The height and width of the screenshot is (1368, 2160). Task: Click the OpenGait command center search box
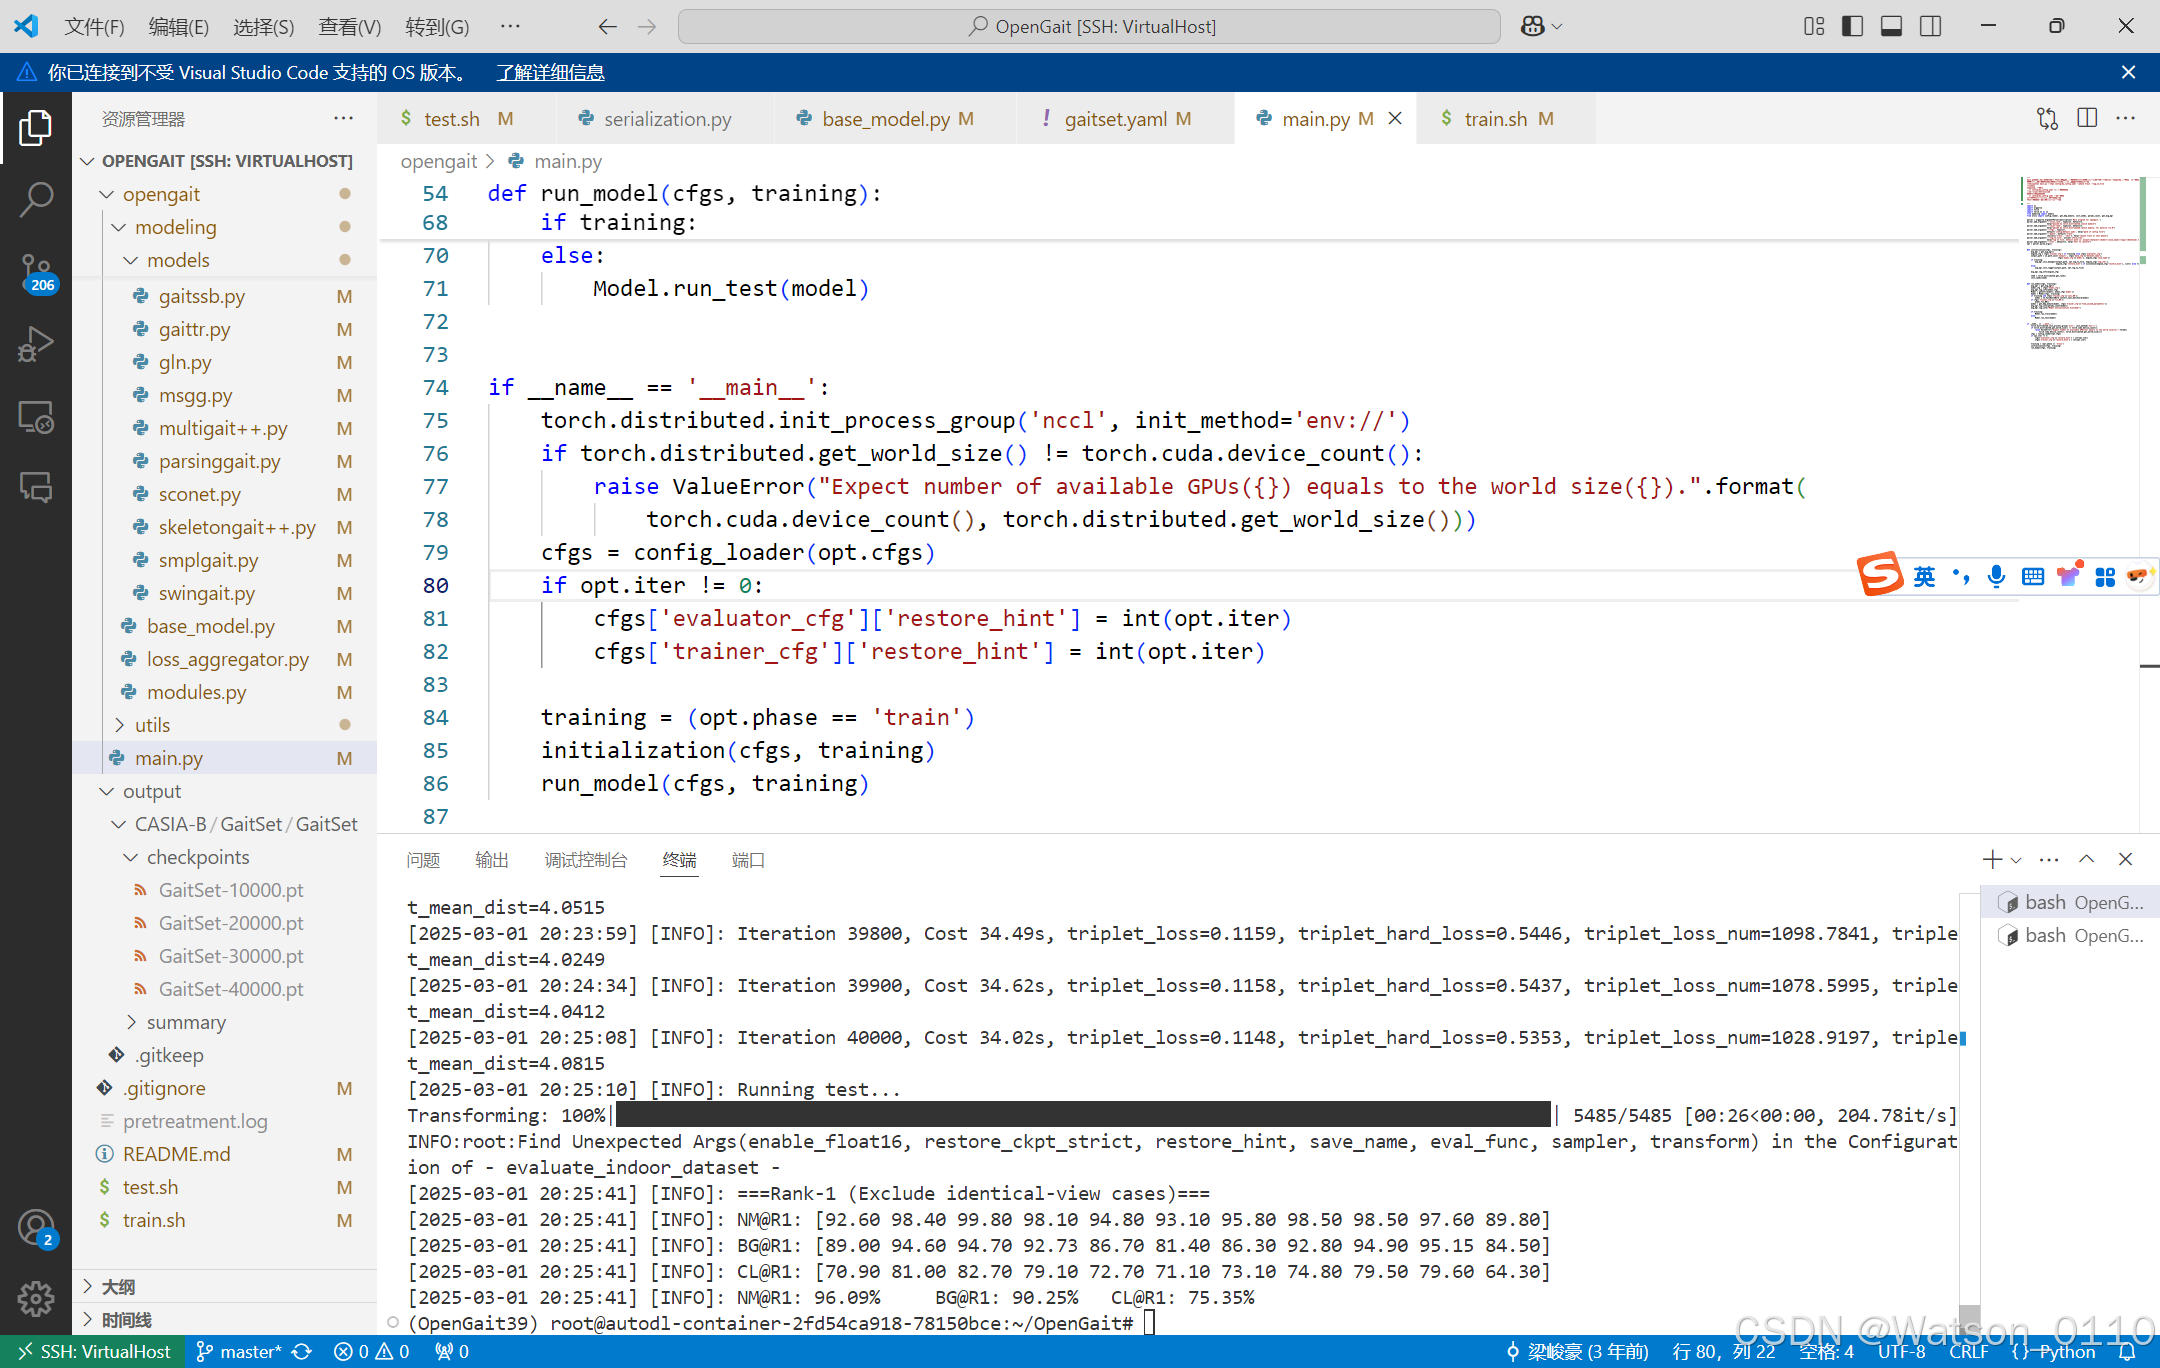(1090, 26)
